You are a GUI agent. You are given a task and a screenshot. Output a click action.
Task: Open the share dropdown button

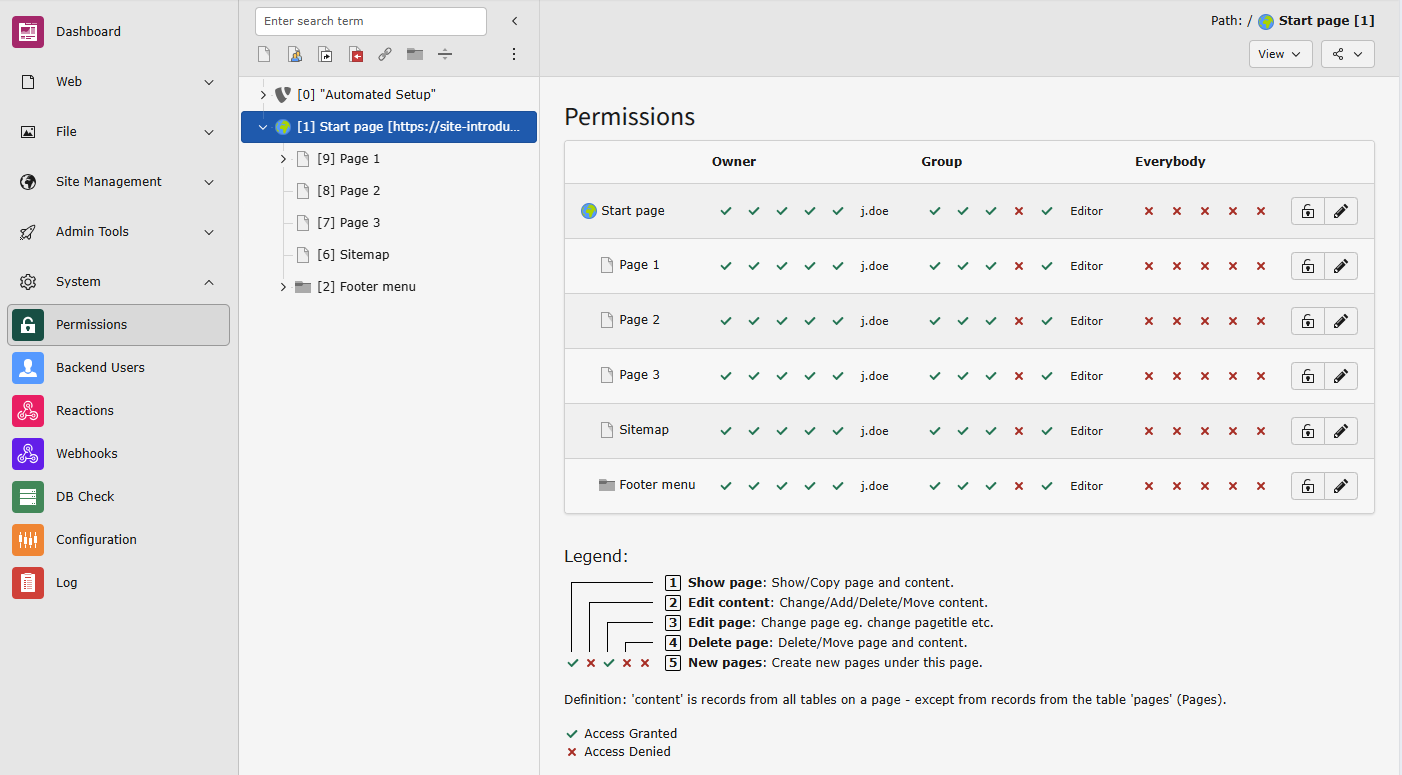[1347, 54]
